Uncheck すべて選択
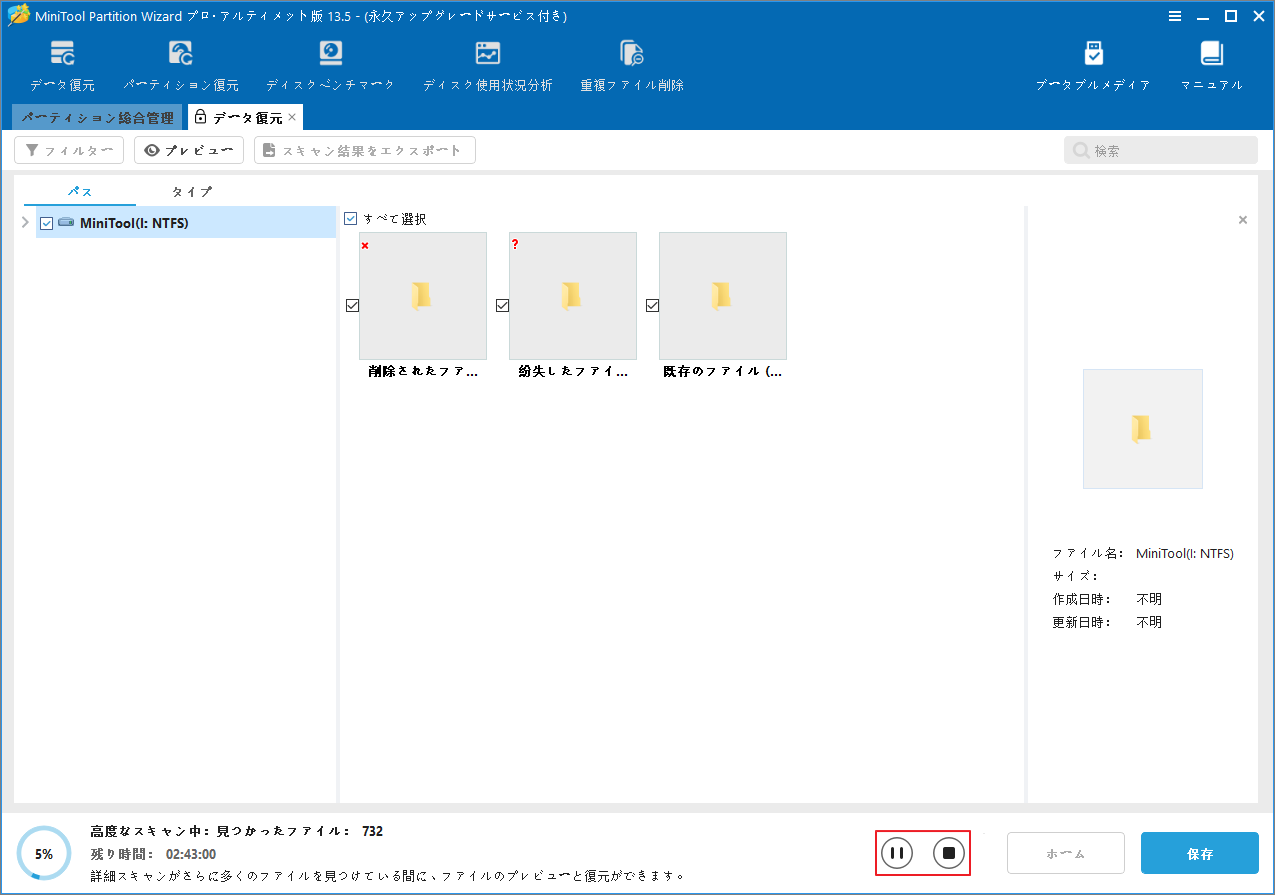 click(350, 218)
